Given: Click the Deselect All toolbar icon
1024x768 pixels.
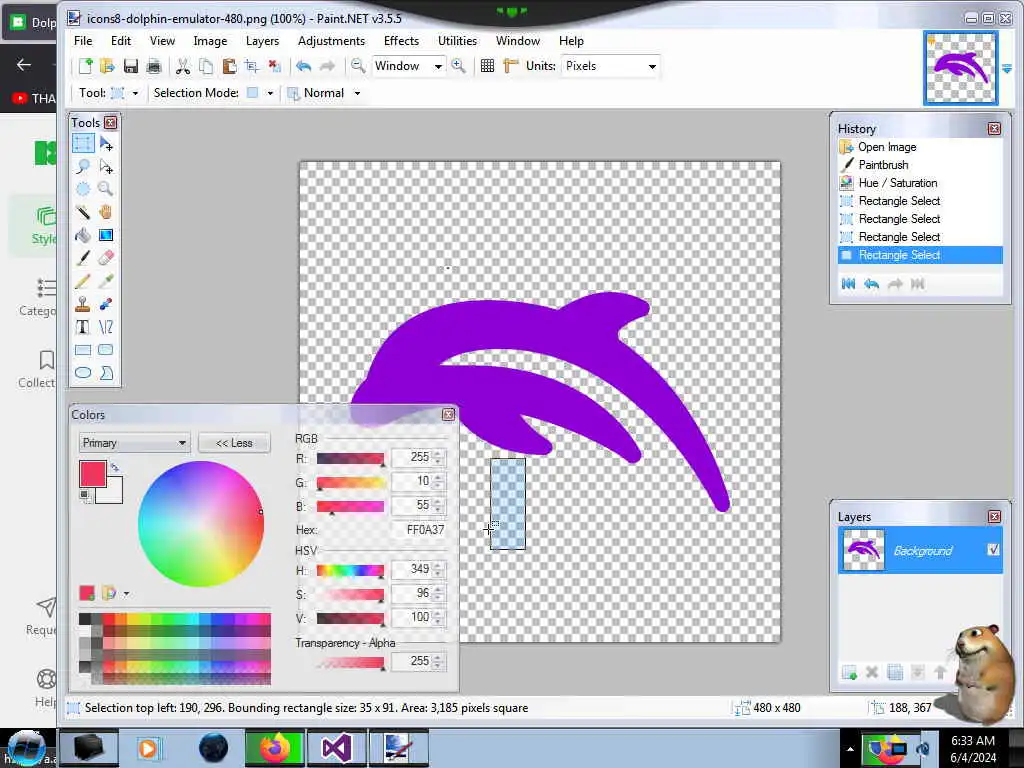Looking at the screenshot, I should tap(274, 66).
